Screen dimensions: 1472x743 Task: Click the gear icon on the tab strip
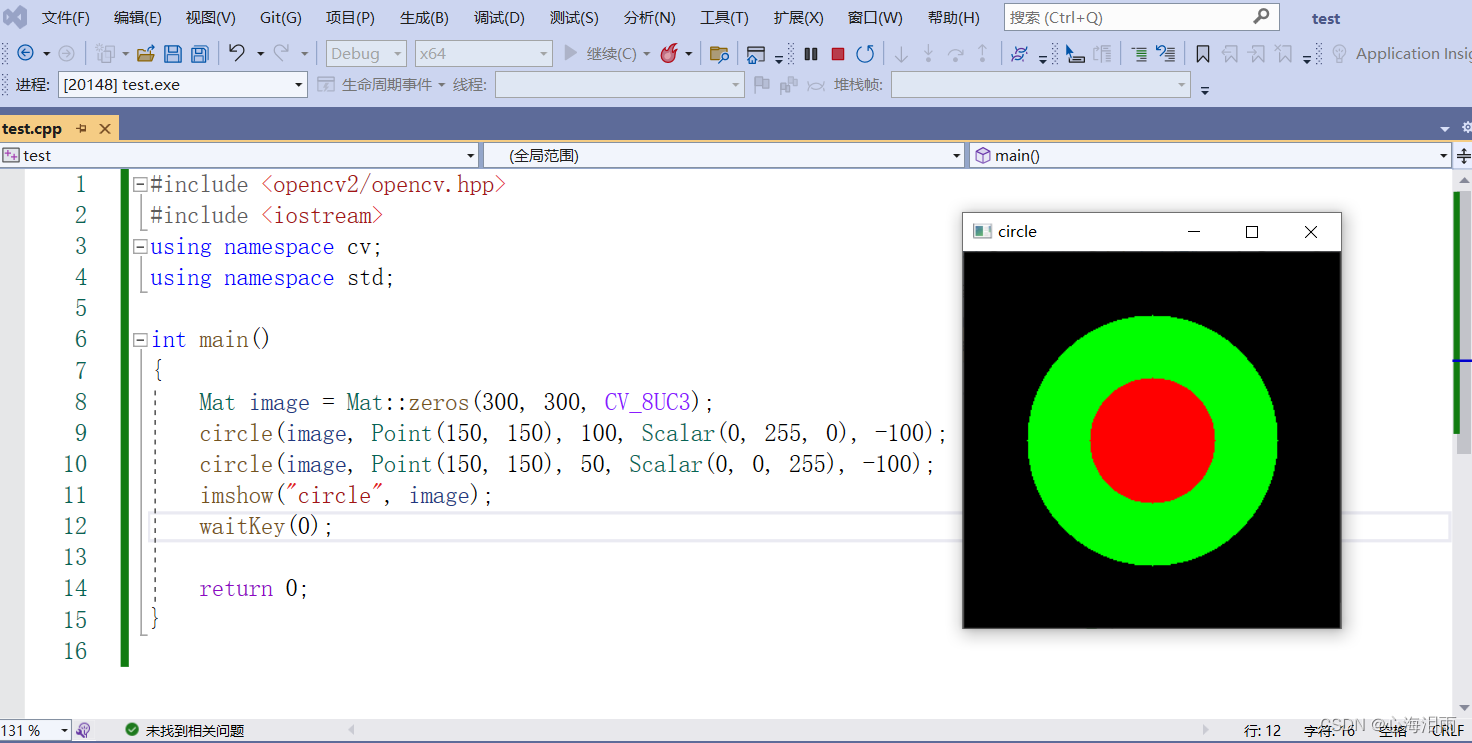[x=1466, y=128]
